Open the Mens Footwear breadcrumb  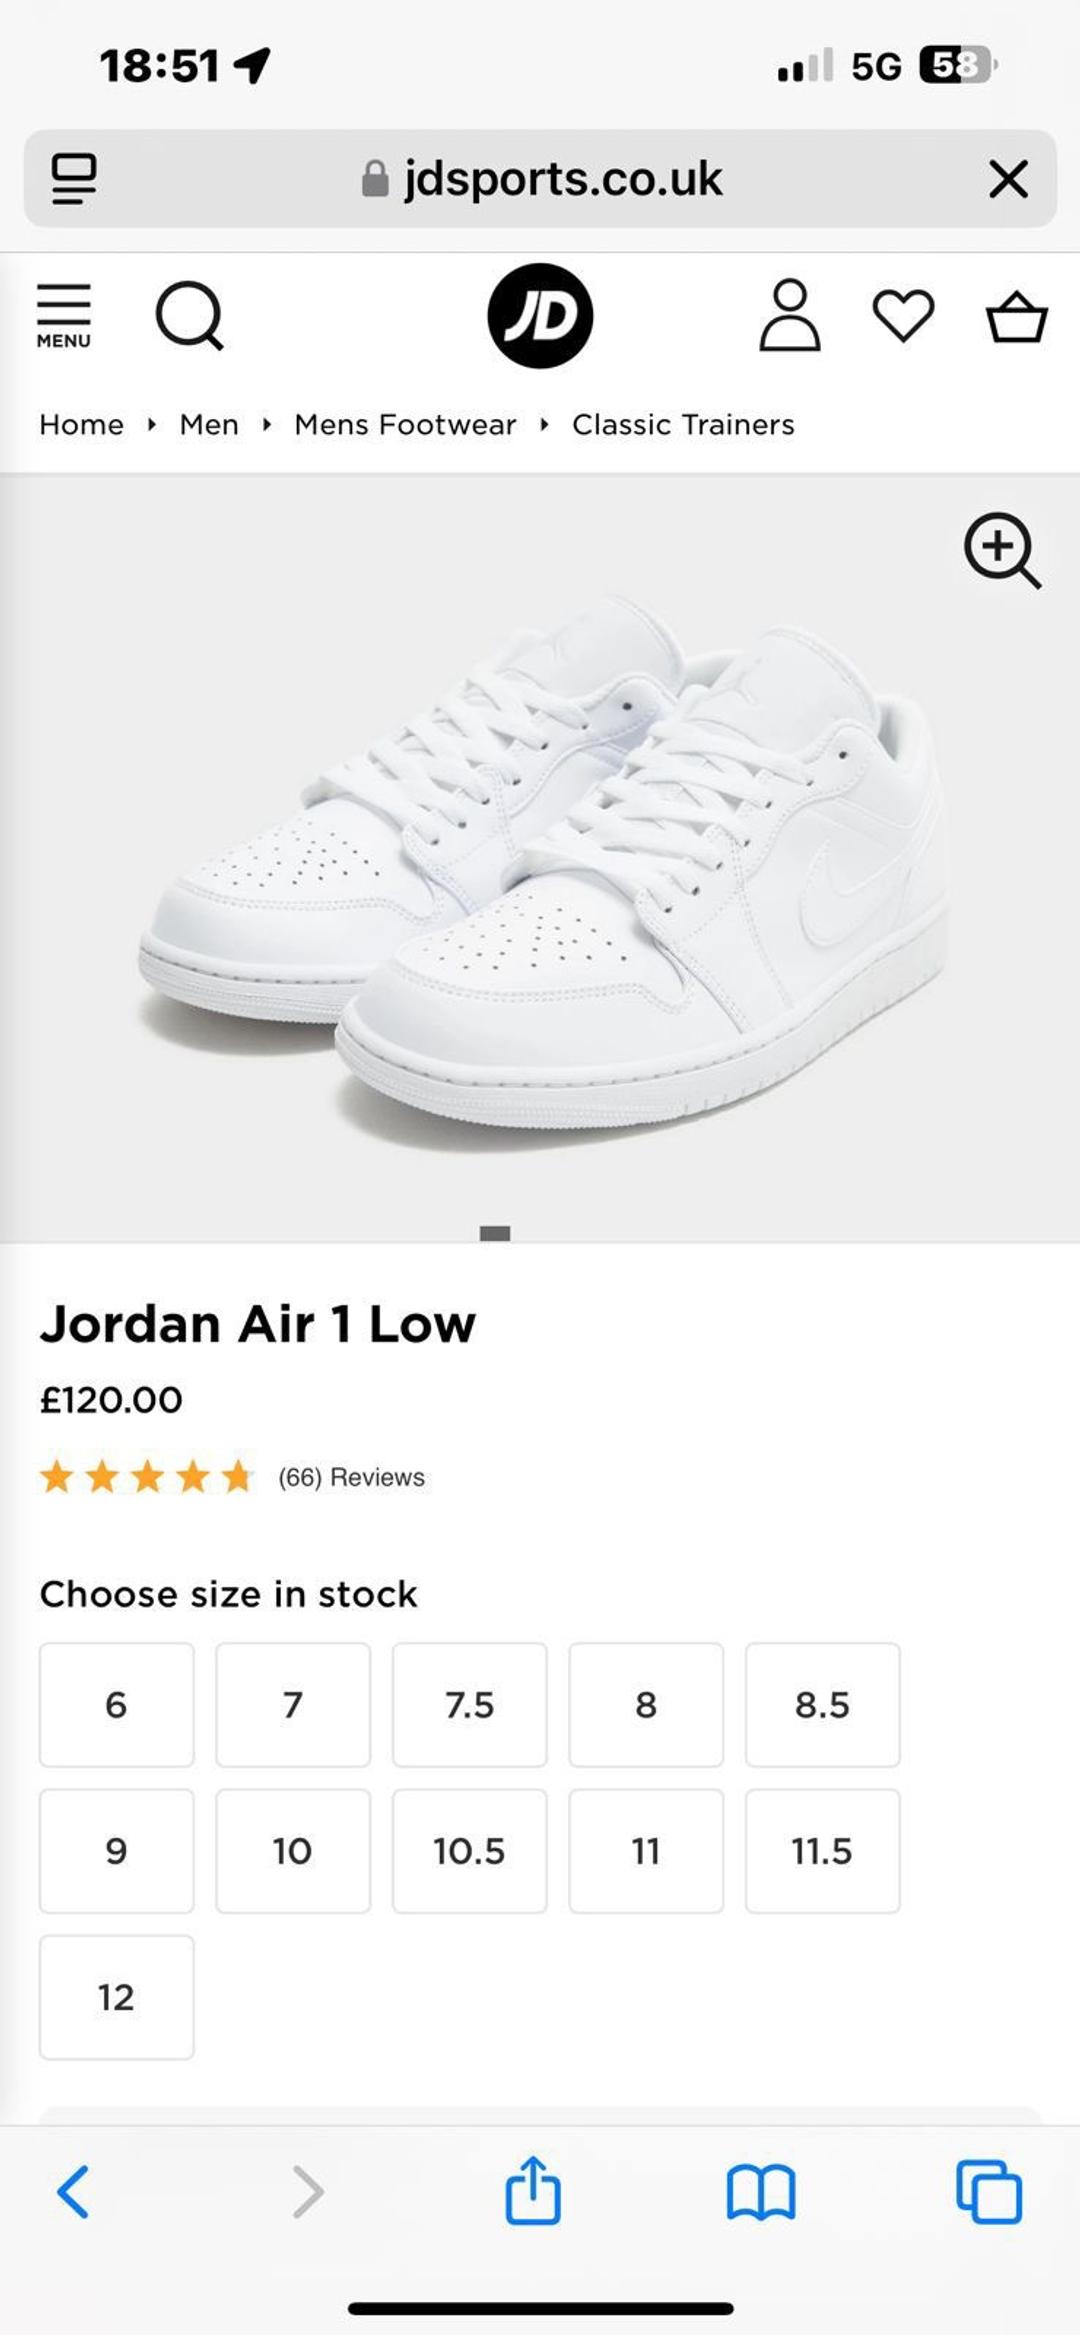[405, 424]
